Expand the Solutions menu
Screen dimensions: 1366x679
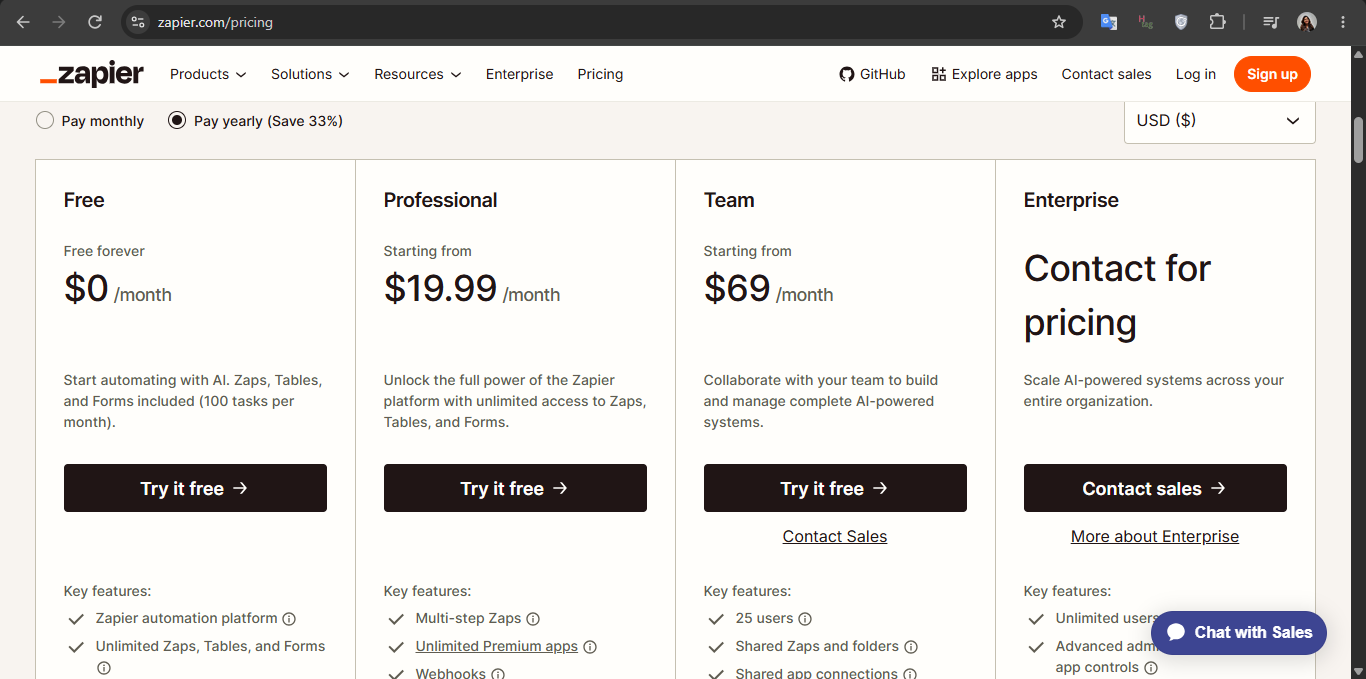click(310, 74)
